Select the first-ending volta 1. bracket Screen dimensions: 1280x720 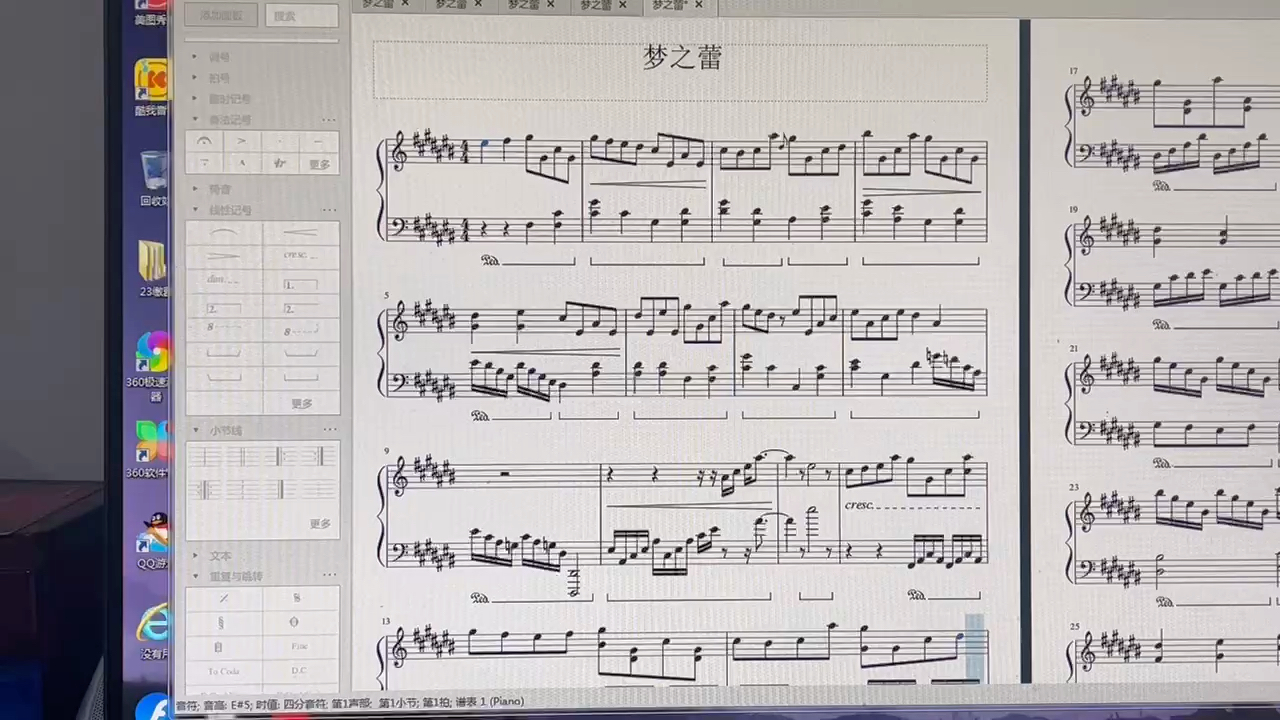coord(300,285)
